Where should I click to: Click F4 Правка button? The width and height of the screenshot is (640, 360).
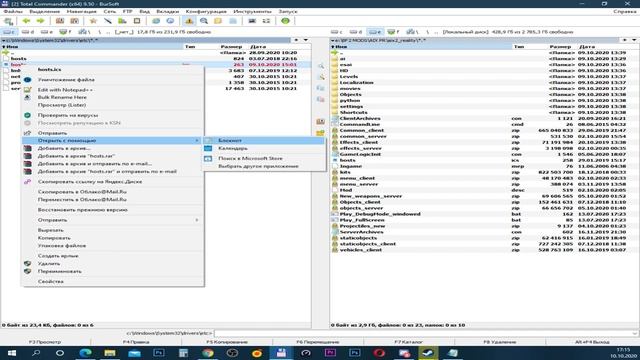136,342
